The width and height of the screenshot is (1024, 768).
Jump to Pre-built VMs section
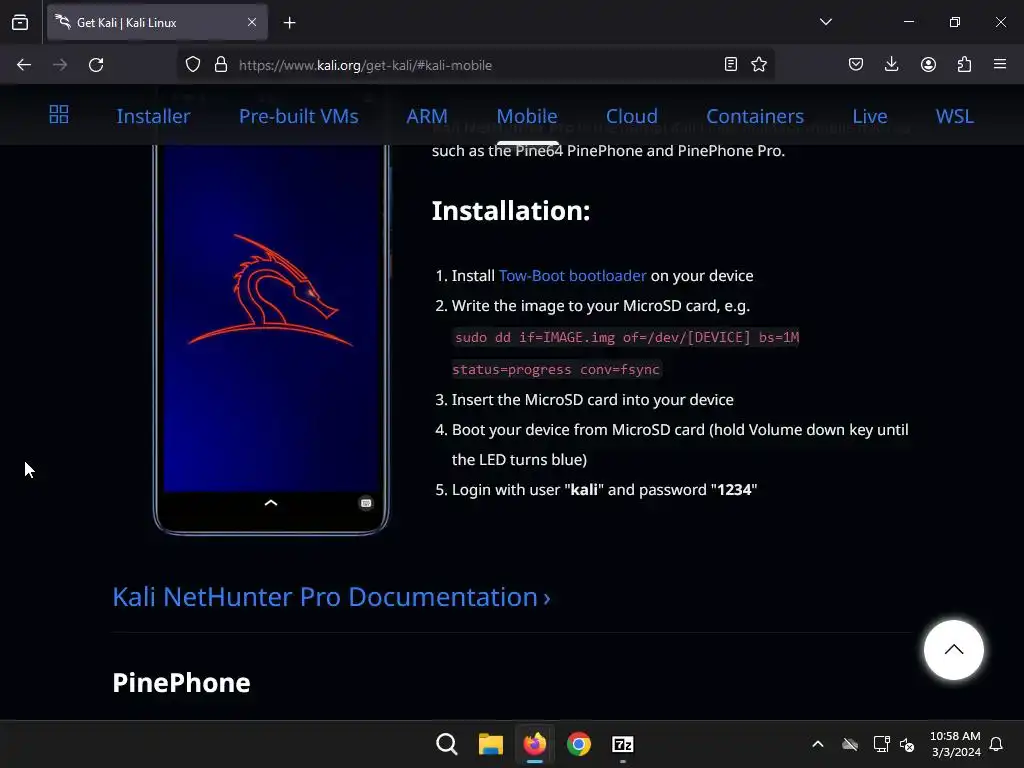point(298,116)
